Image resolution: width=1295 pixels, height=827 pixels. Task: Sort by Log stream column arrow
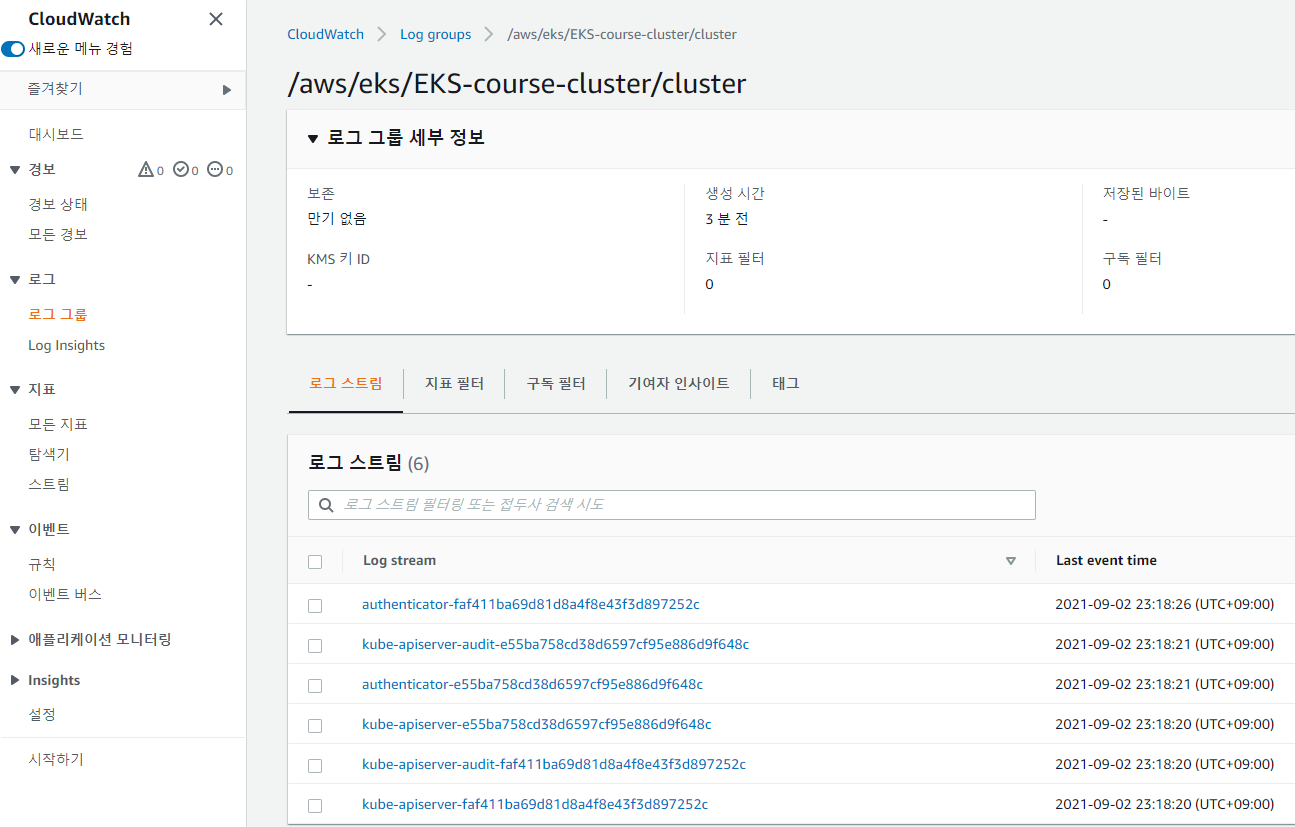pos(1010,561)
